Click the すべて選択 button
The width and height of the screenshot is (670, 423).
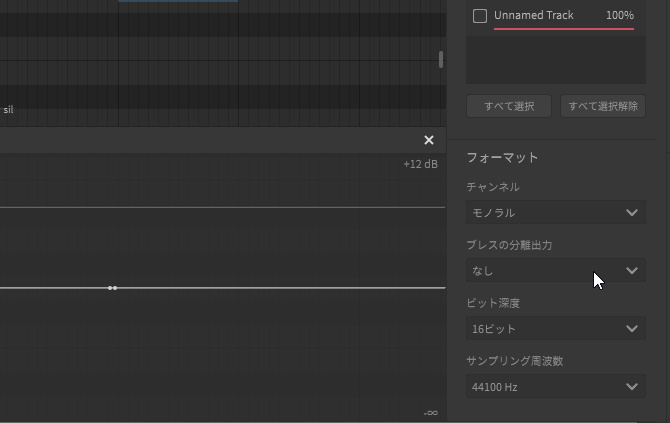click(509, 106)
